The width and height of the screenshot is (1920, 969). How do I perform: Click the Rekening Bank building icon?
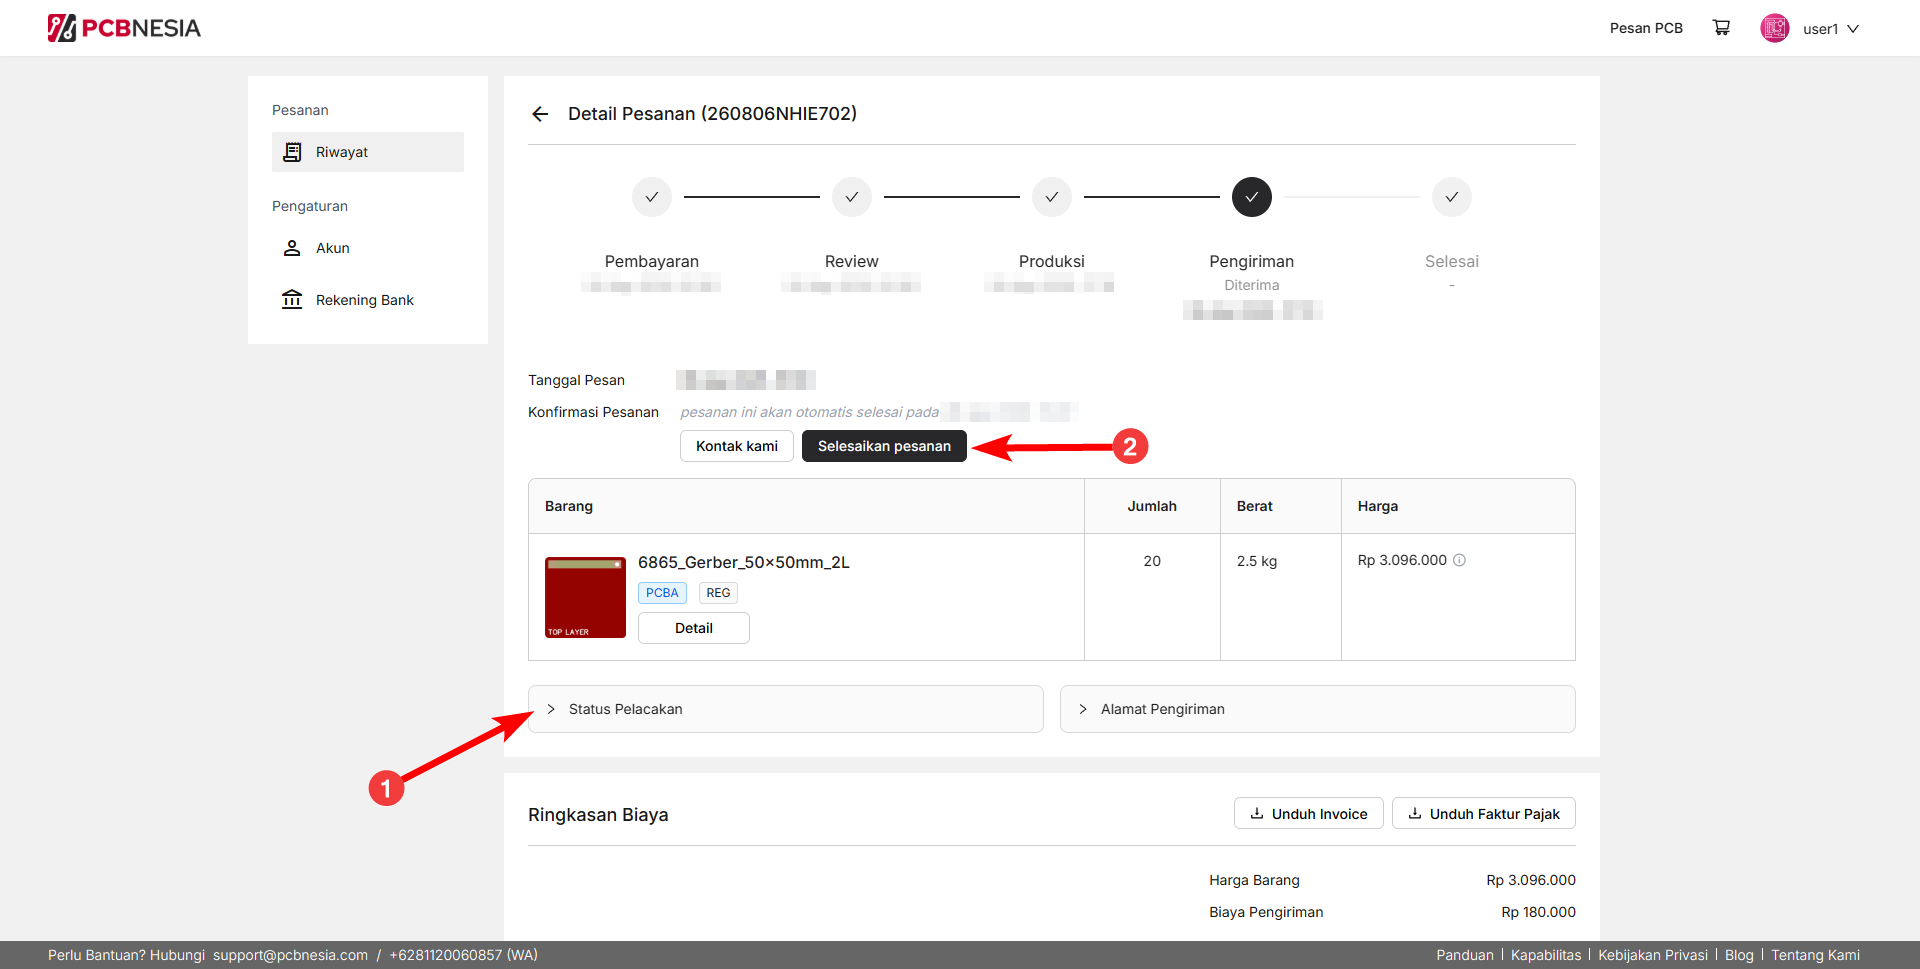pyautogui.click(x=292, y=300)
